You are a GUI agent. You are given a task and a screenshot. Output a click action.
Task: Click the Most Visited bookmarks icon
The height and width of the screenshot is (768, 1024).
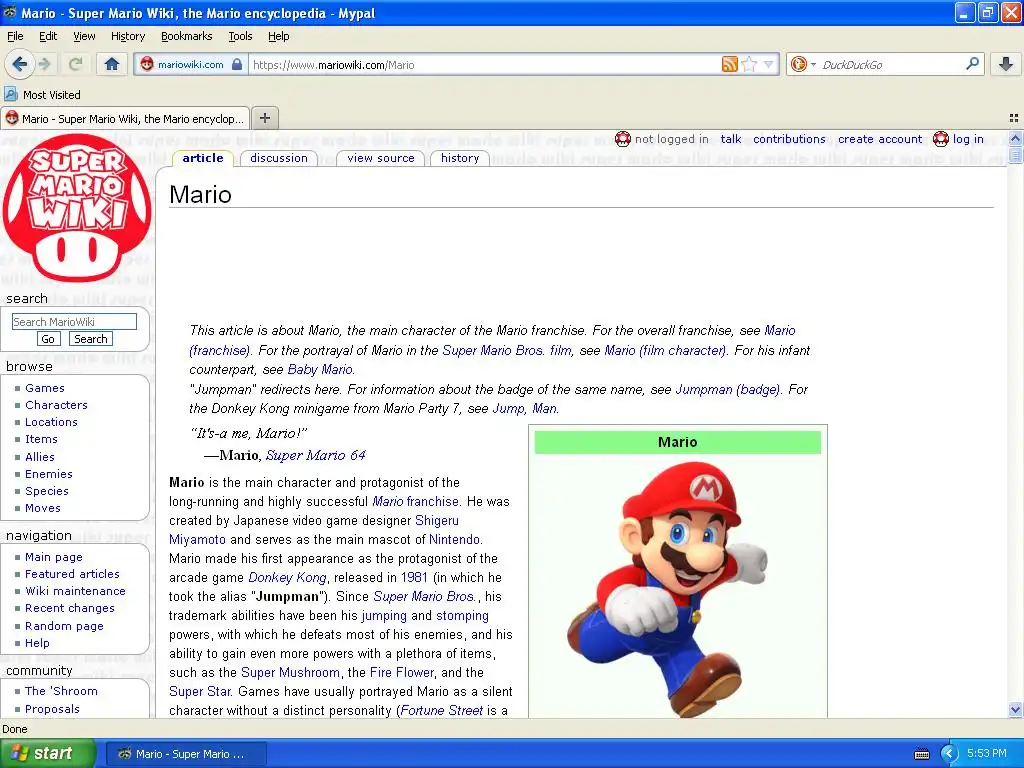click(10, 95)
